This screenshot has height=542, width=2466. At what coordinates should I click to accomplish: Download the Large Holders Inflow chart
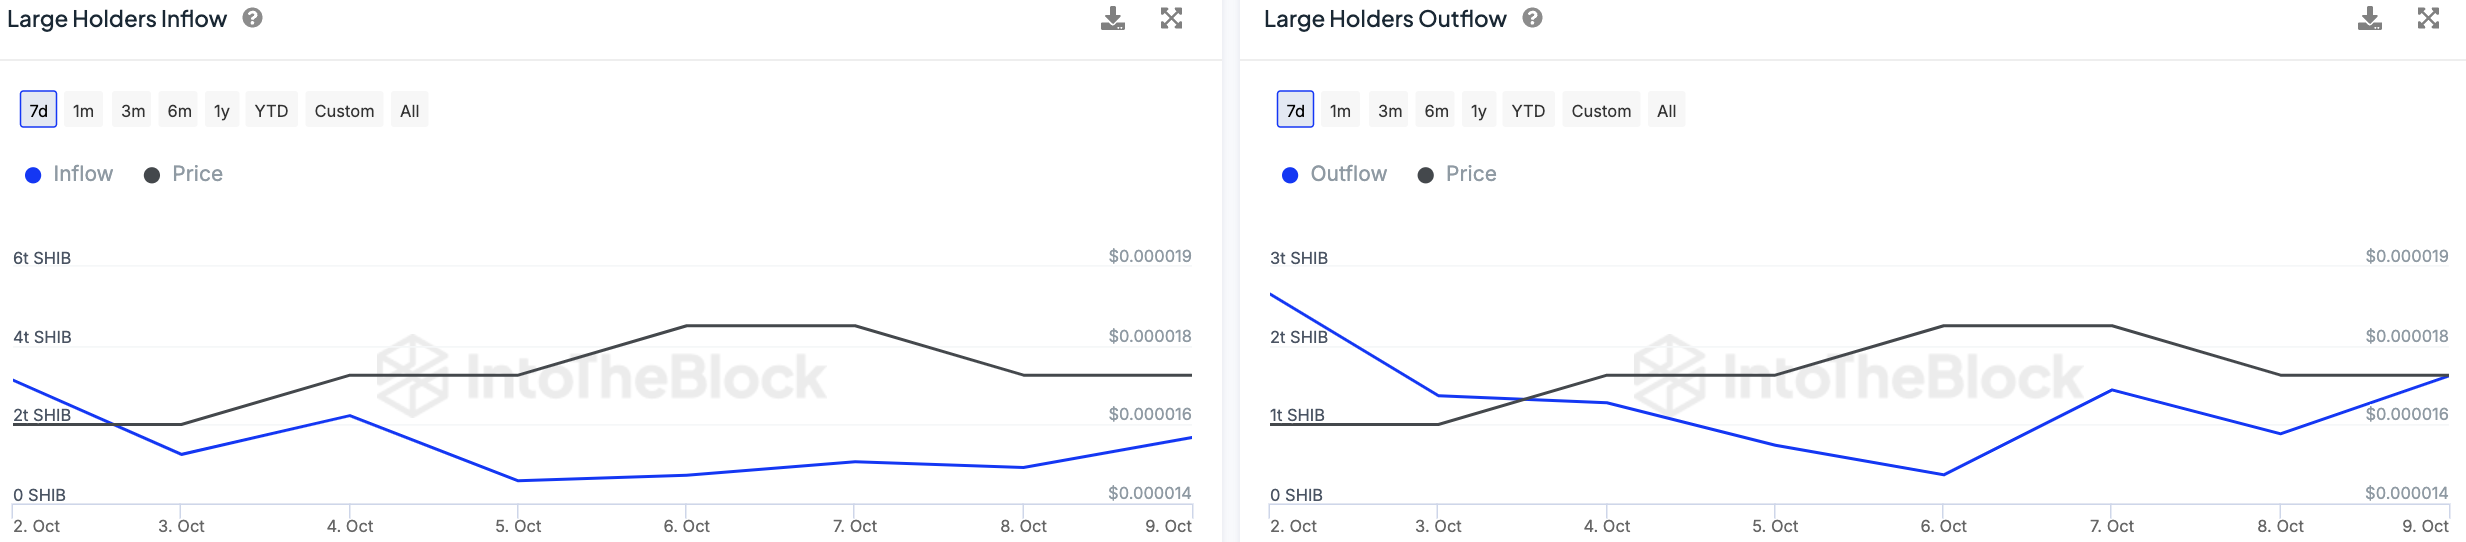pos(1112,19)
